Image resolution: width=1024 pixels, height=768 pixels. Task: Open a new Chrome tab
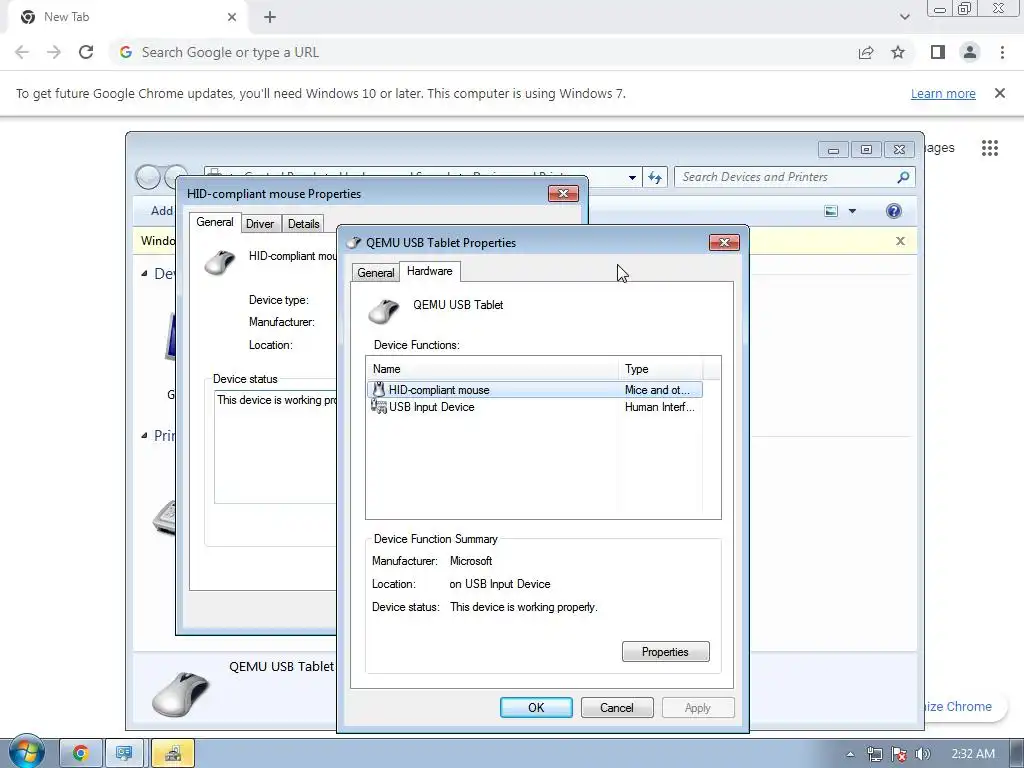click(270, 17)
